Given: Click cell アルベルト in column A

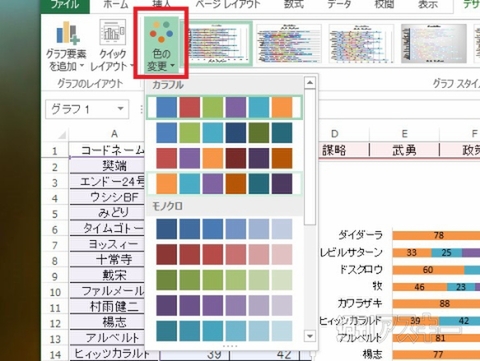Looking at the screenshot, I should [x=107, y=338].
